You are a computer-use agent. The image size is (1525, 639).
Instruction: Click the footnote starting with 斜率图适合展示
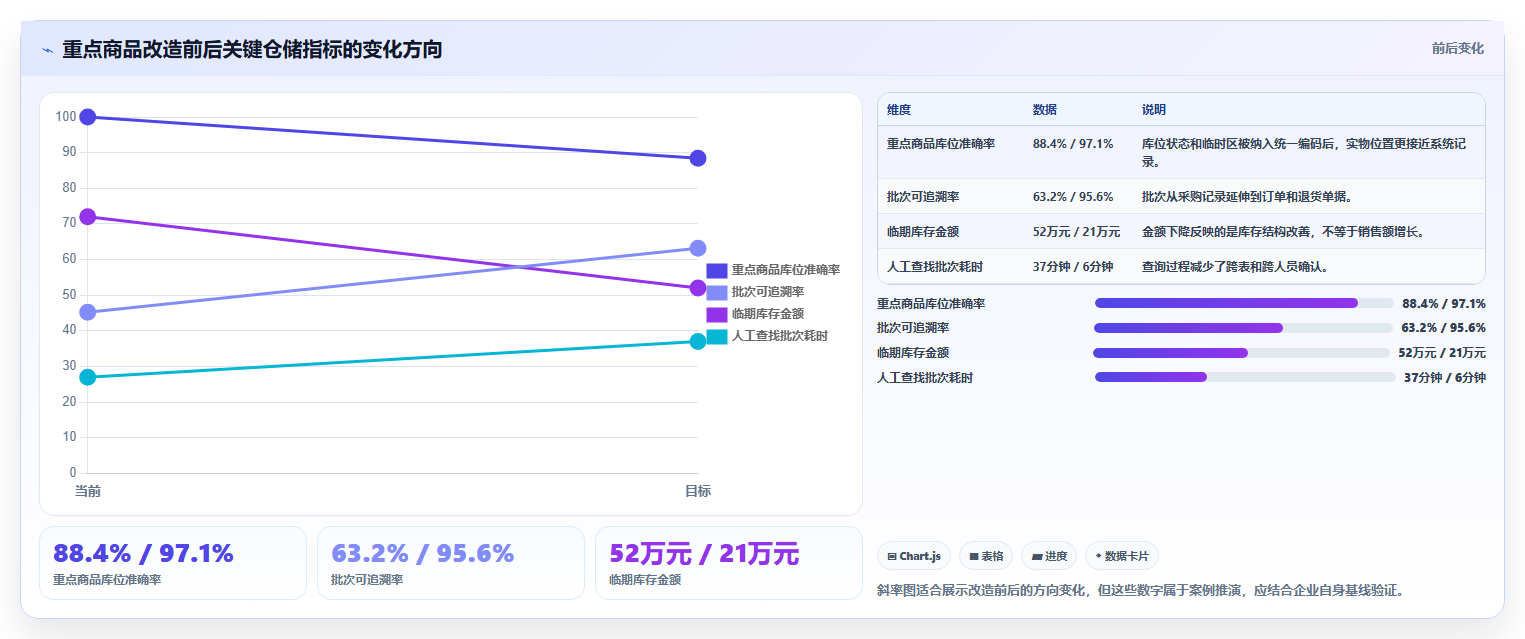(x=1141, y=590)
